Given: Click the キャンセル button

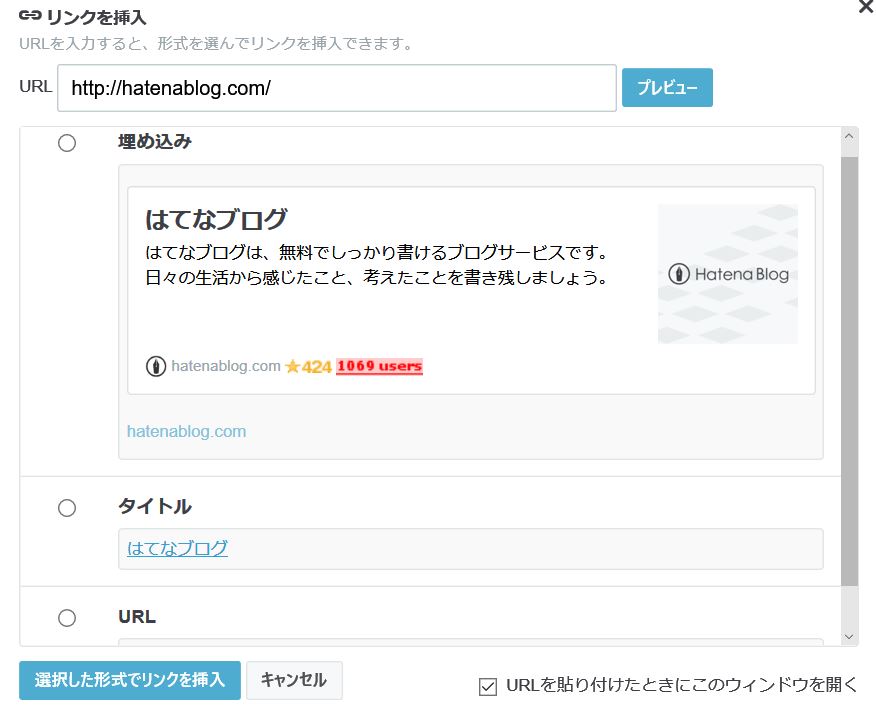Looking at the screenshot, I should click(294, 680).
